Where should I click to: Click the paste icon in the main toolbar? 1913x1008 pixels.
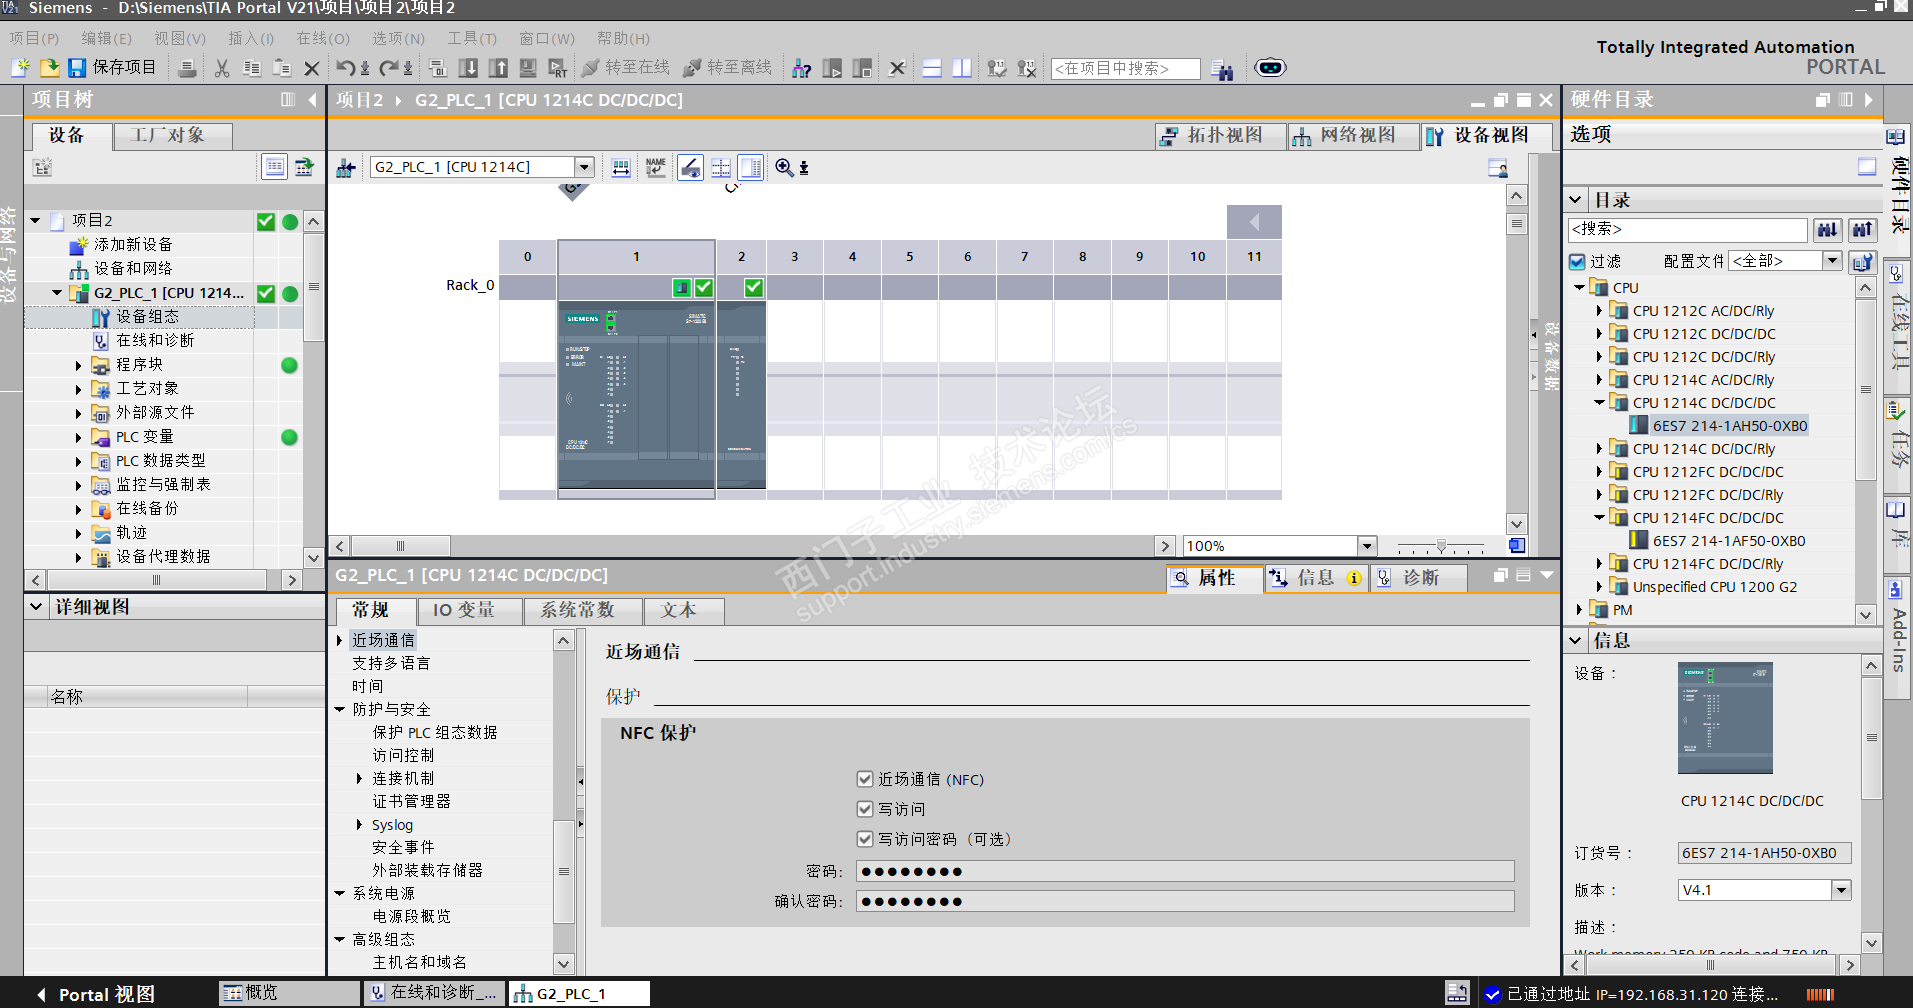tap(282, 68)
